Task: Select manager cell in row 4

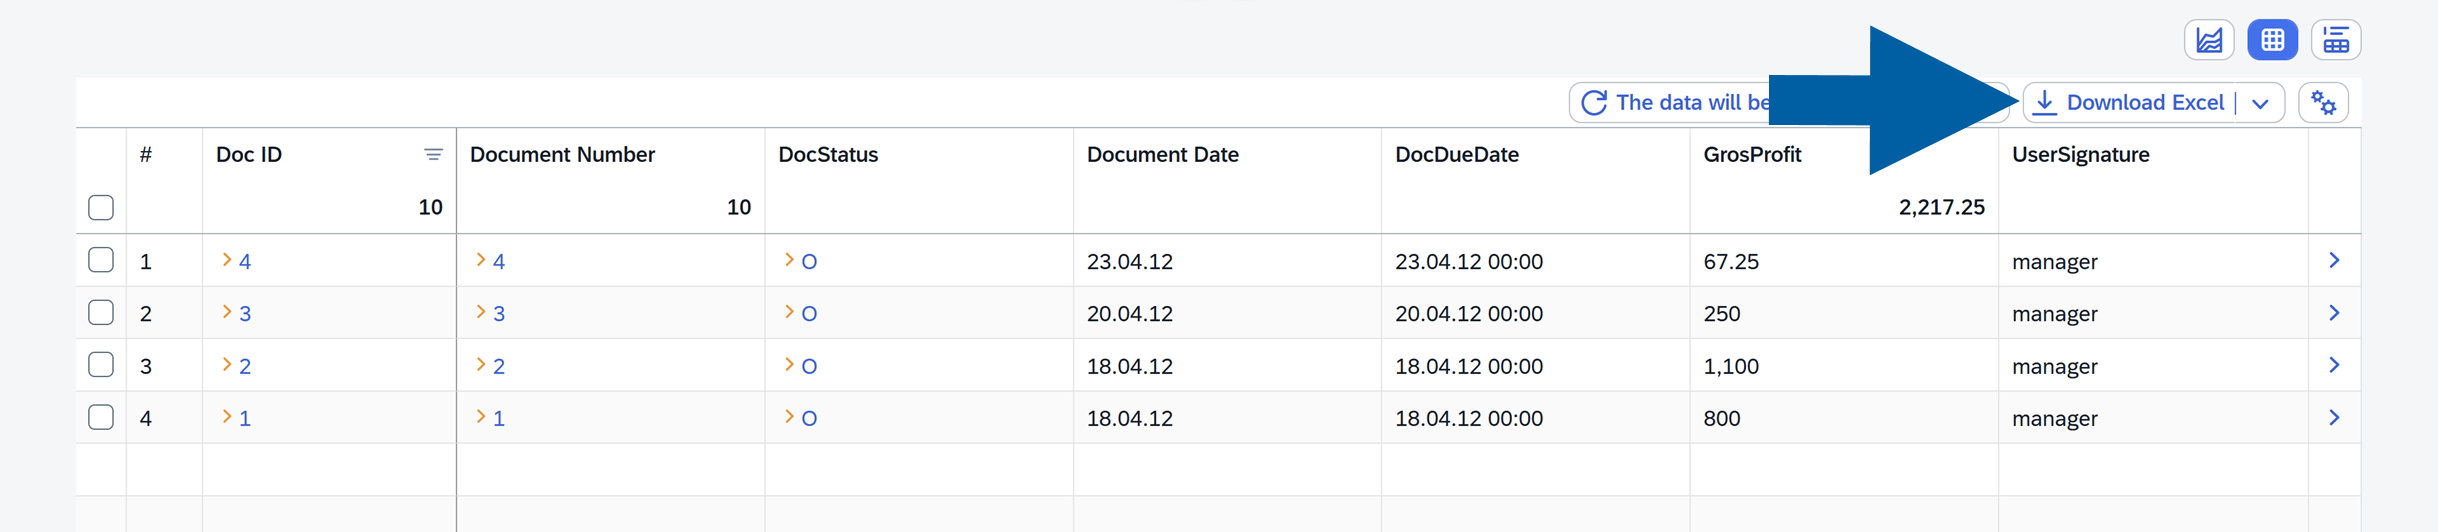Action: (2055, 419)
